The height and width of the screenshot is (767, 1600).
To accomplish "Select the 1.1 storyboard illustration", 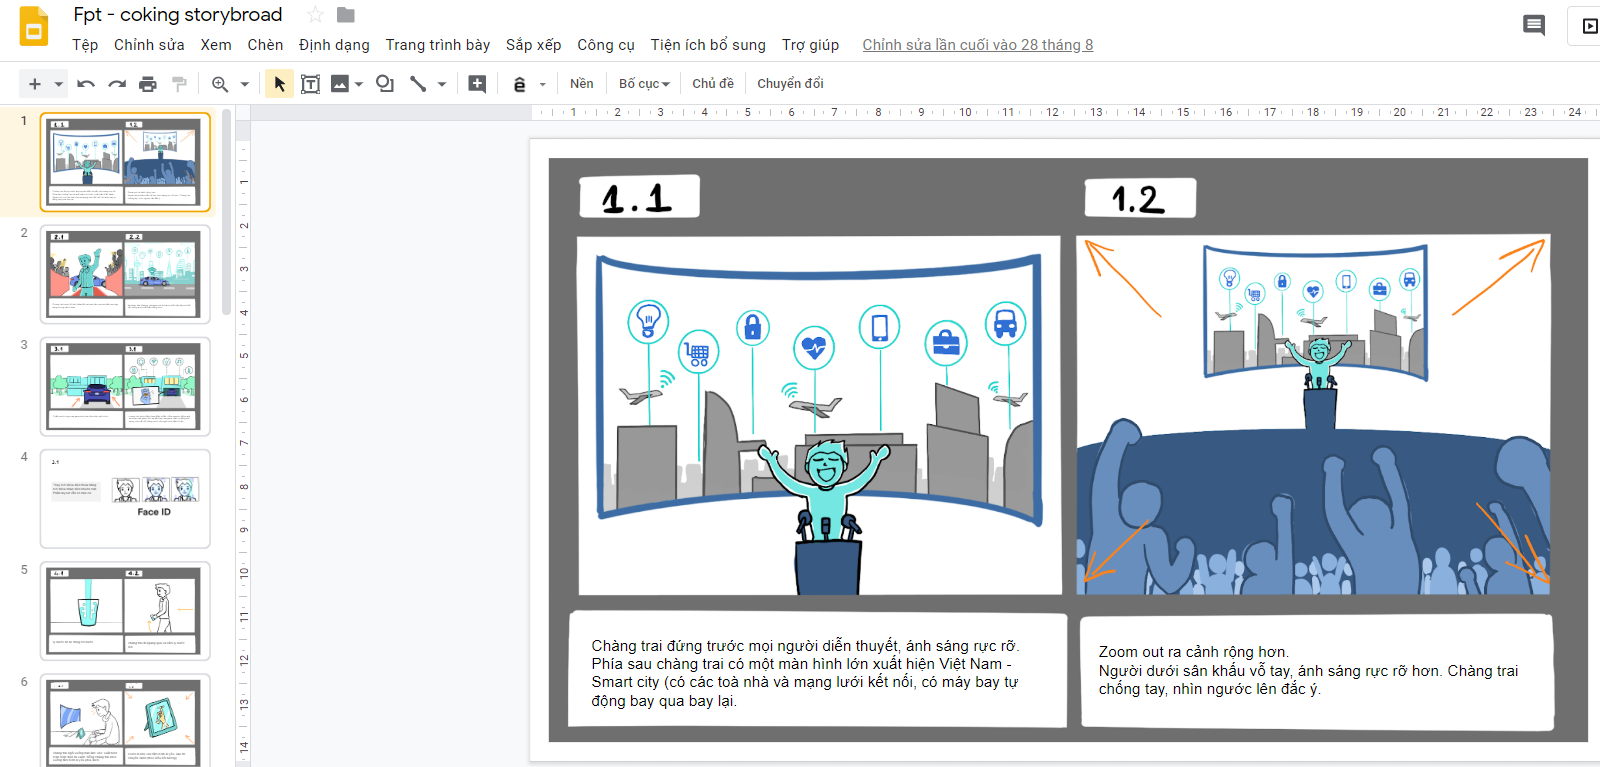I will point(819,415).
